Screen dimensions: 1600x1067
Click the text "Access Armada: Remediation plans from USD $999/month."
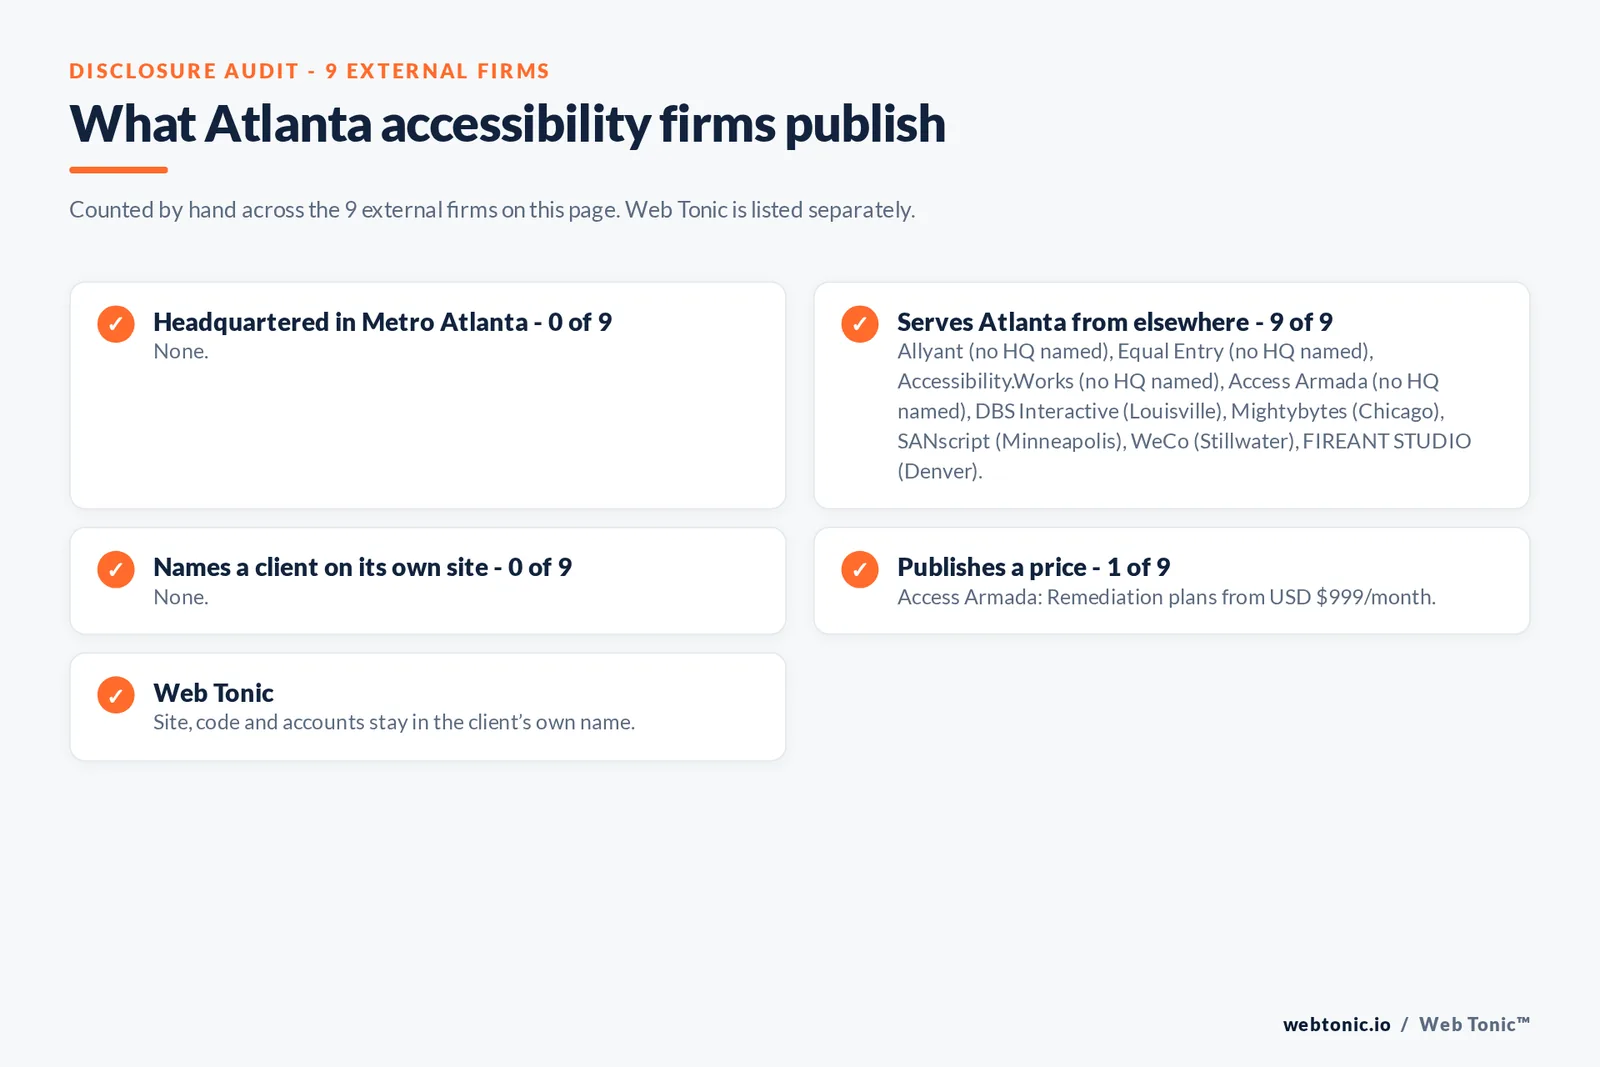click(1166, 597)
